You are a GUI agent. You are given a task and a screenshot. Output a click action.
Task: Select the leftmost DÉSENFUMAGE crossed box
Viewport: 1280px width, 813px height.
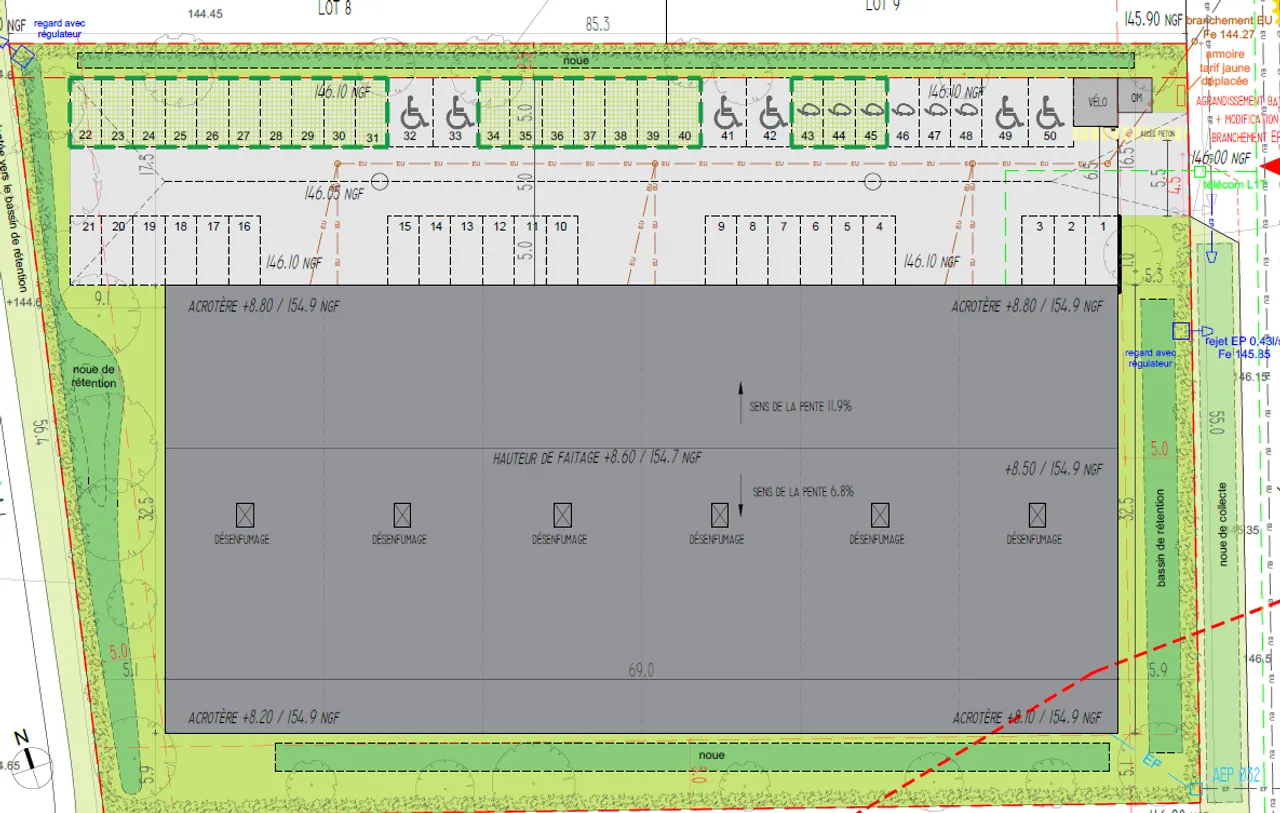pyautogui.click(x=245, y=515)
